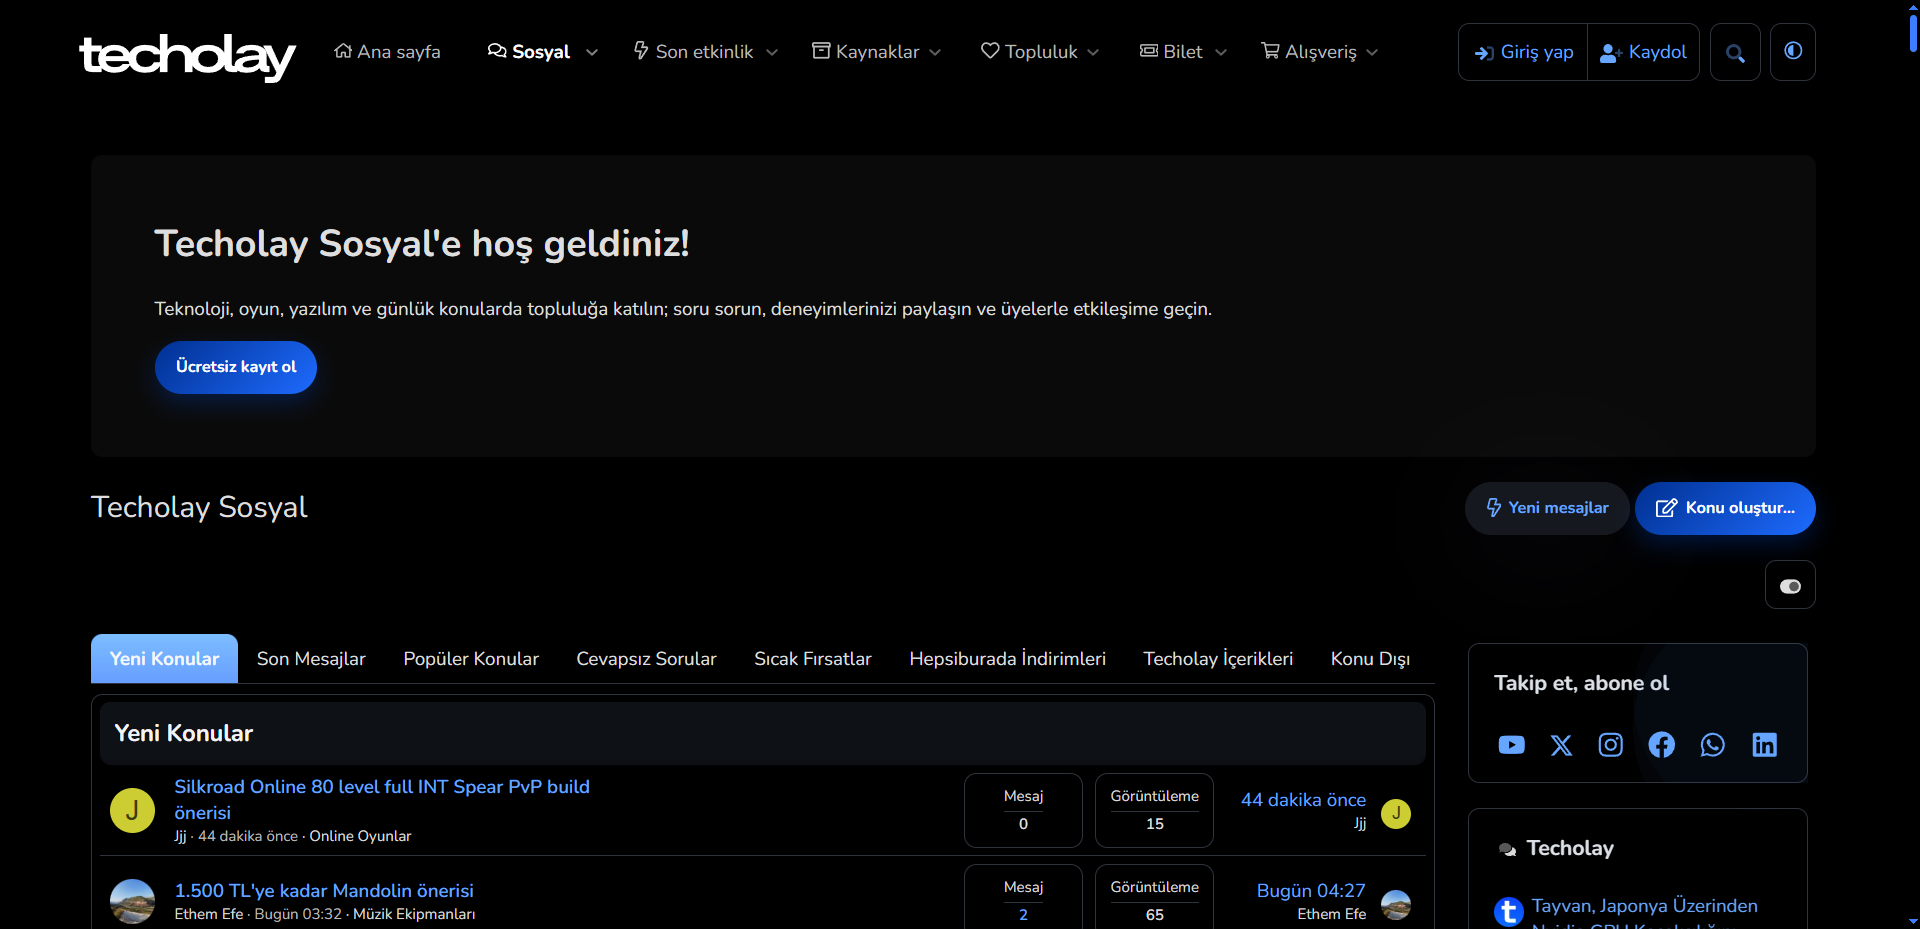Open the LinkedIn icon
This screenshot has width=1920, height=929.
[x=1764, y=745]
